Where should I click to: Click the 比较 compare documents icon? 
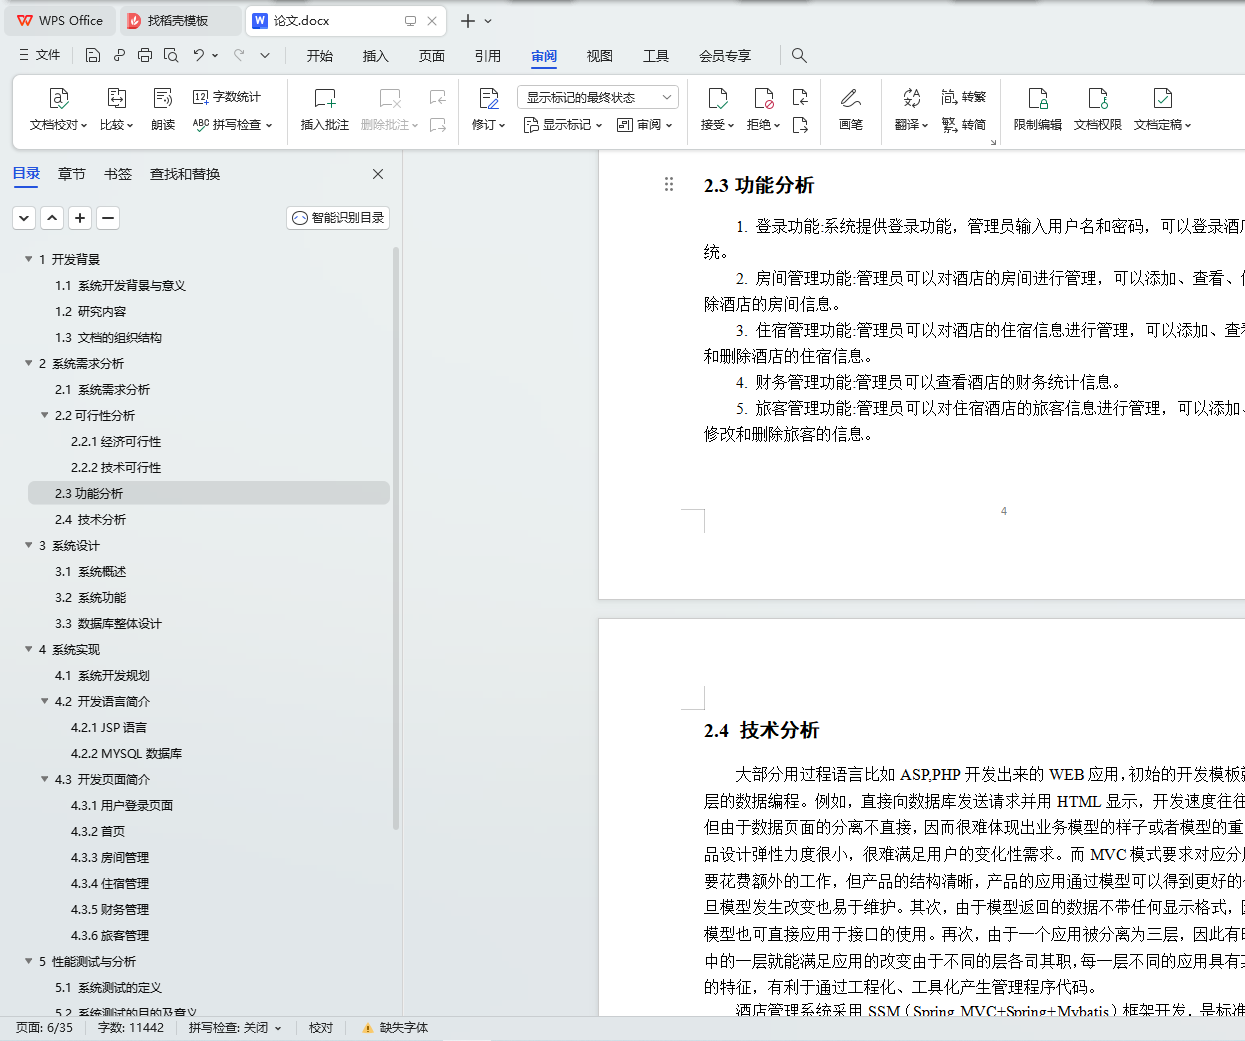point(116,98)
